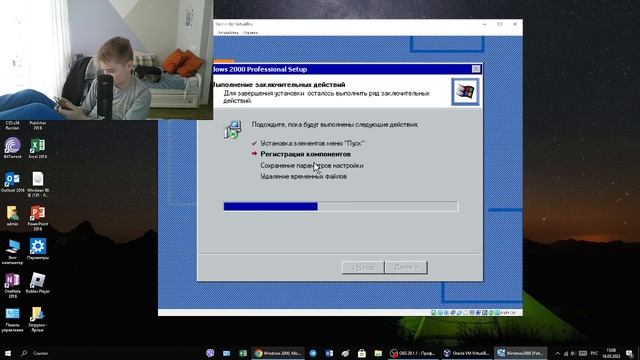The height and width of the screenshot is (360, 640).
Task: Open Microsoft Store from the taskbar
Action: coord(362,353)
